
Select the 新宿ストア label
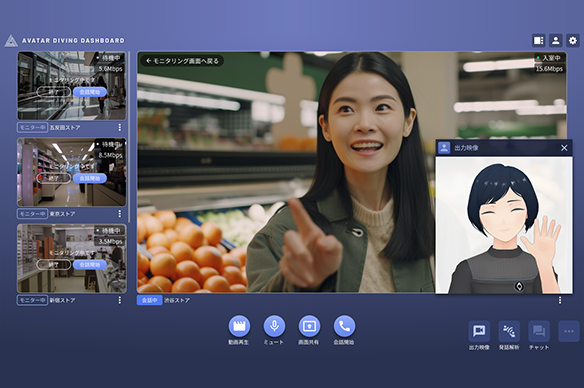(x=62, y=300)
